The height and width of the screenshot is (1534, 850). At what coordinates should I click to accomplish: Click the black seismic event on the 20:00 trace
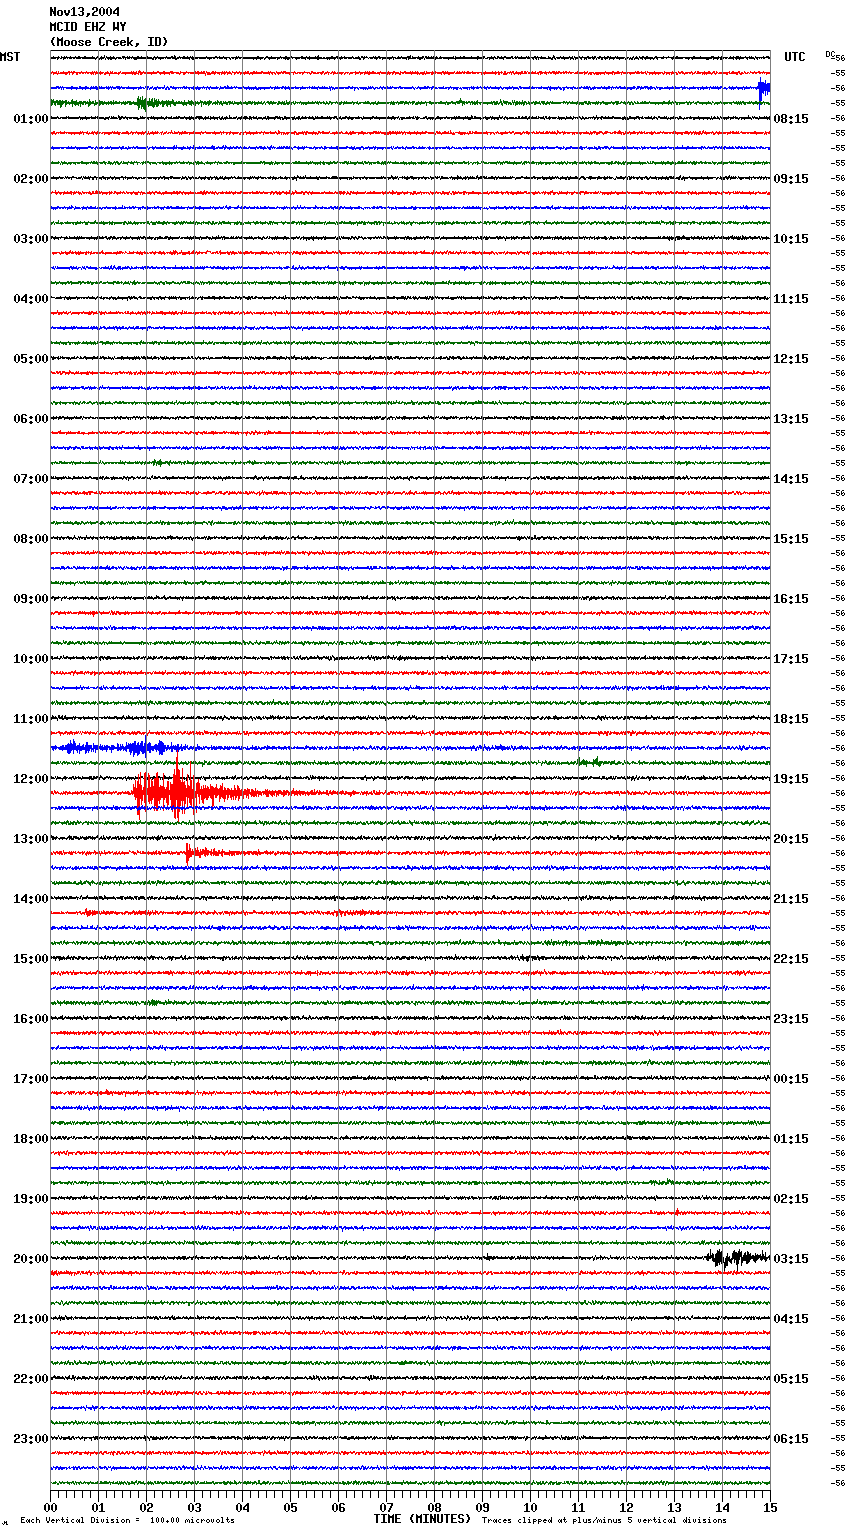click(x=738, y=1258)
